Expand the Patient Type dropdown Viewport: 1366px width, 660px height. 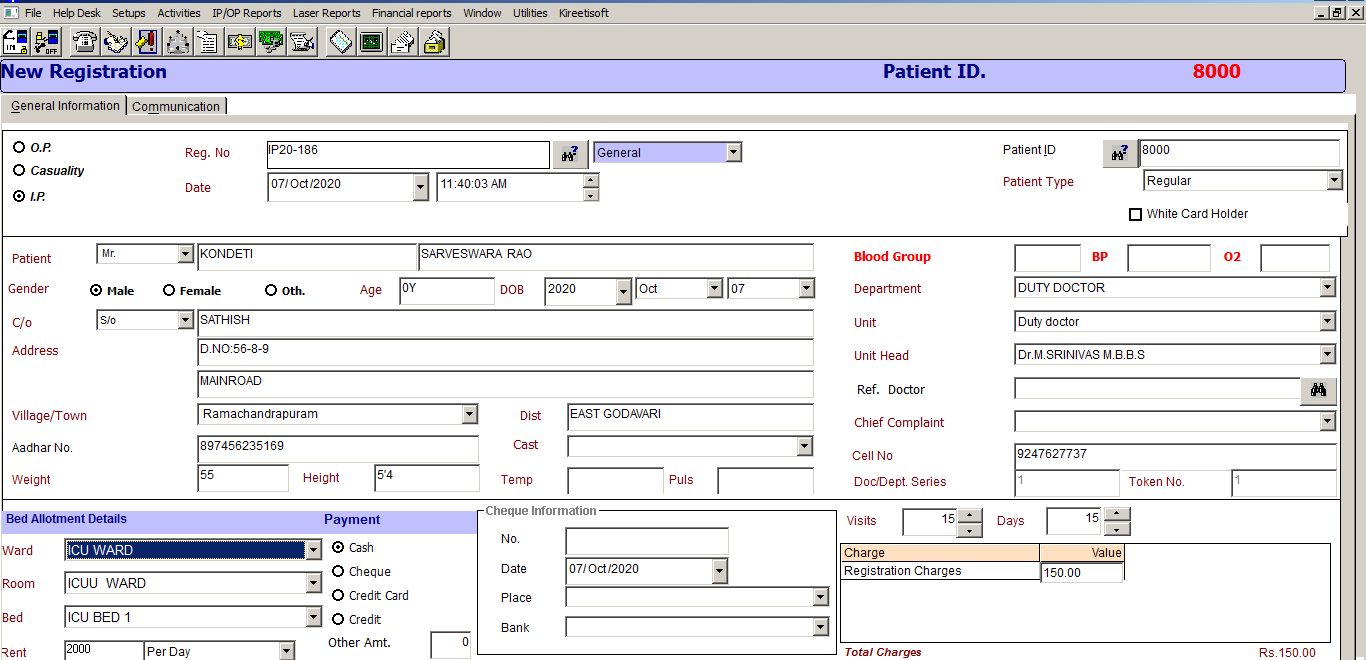coord(1333,181)
